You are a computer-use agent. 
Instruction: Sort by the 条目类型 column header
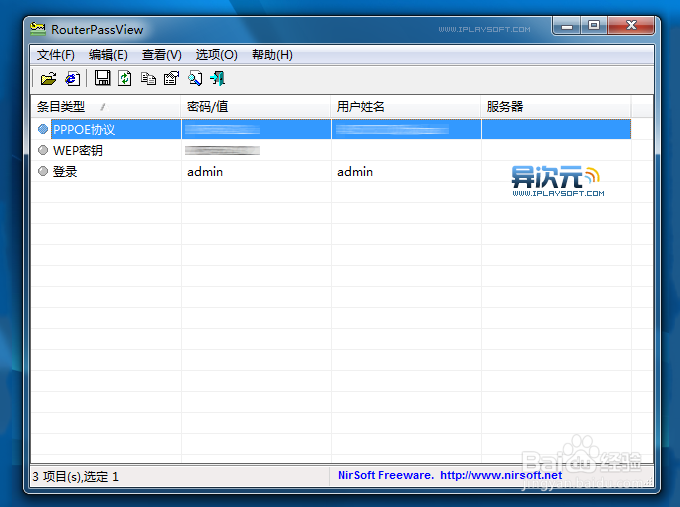click(x=106, y=106)
